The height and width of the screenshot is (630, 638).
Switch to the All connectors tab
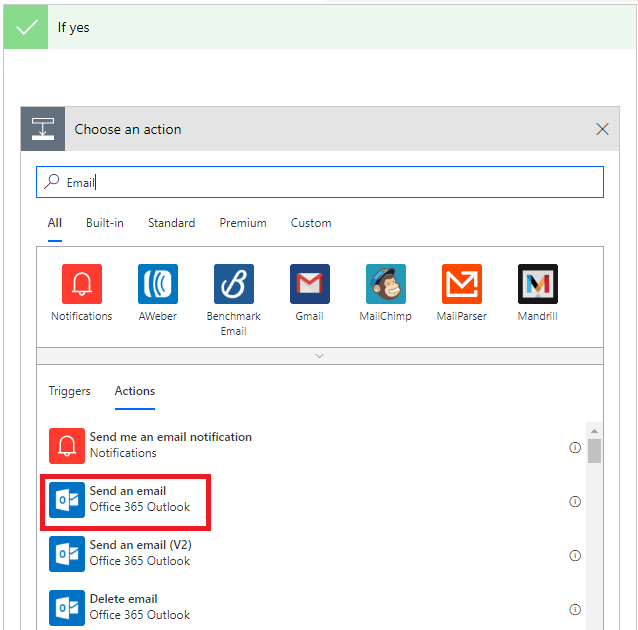pos(55,223)
